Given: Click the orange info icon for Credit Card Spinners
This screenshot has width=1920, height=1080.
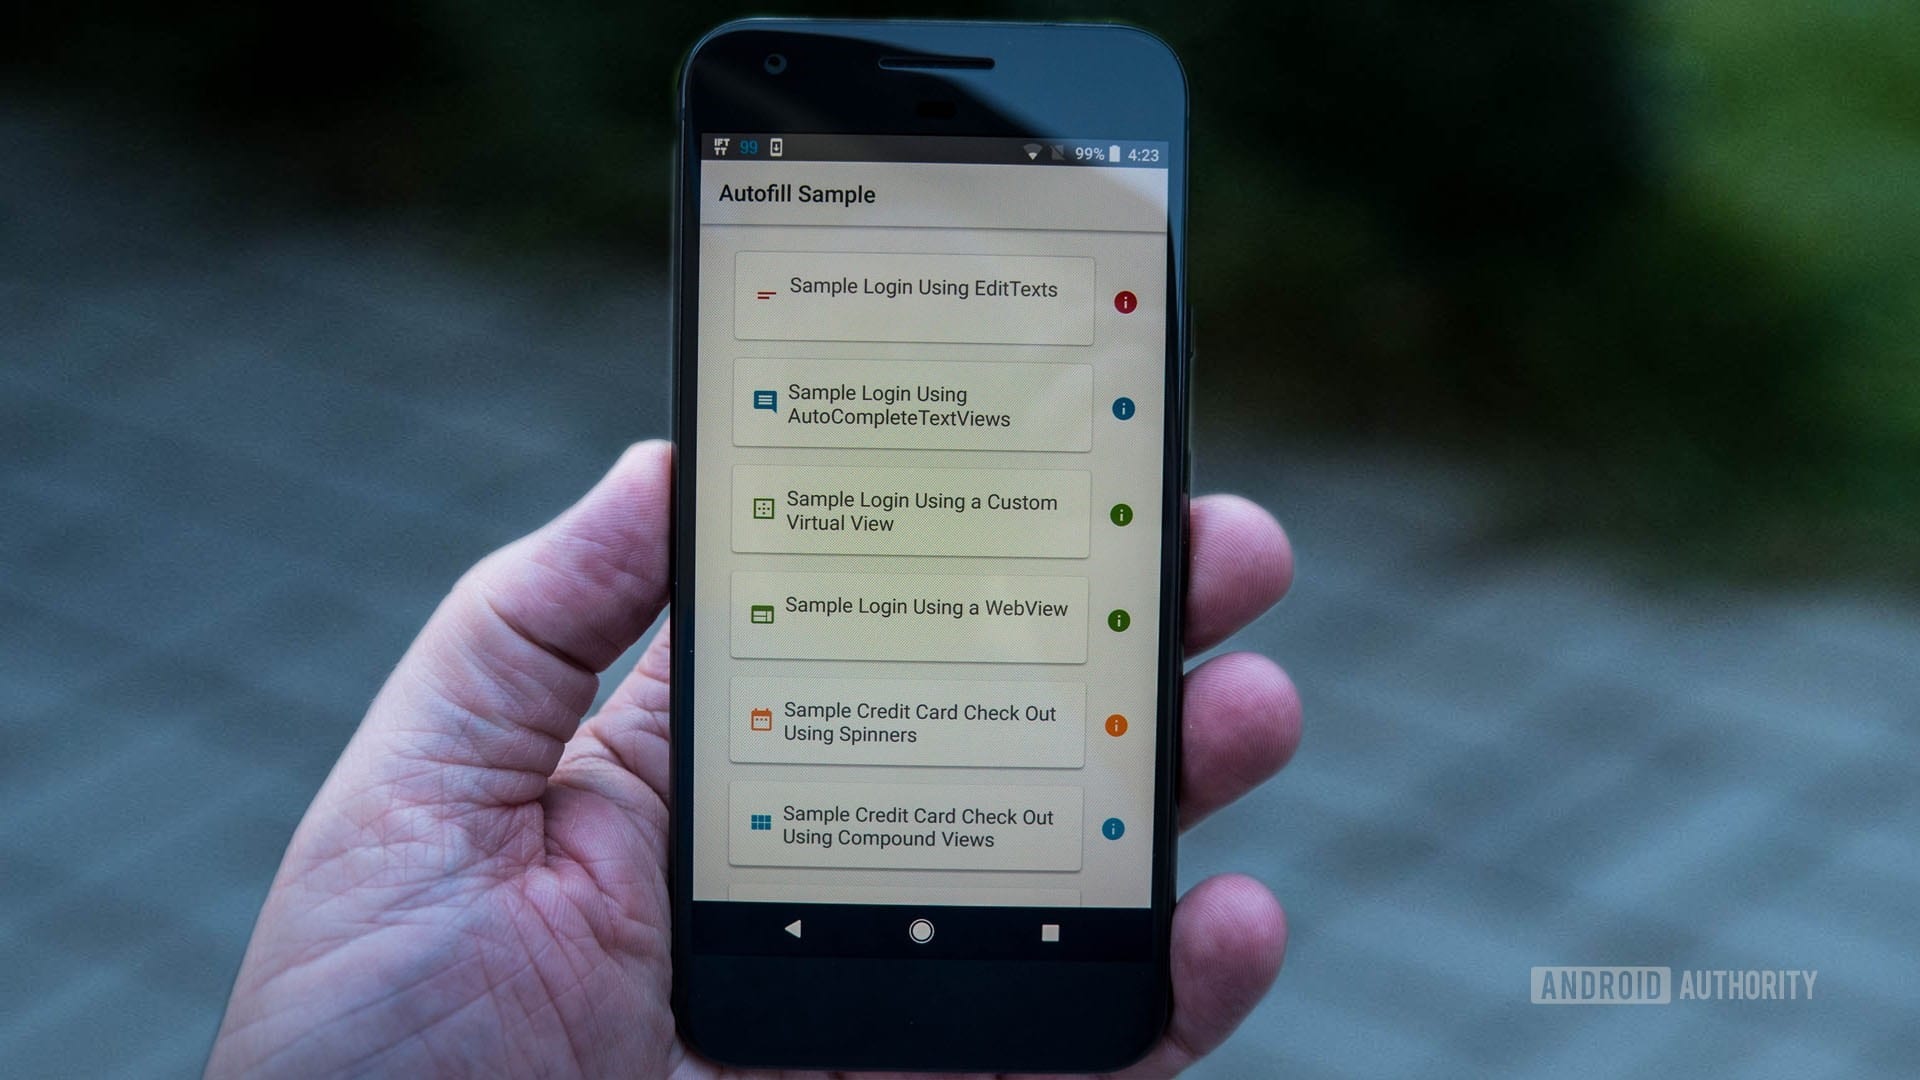Looking at the screenshot, I should [x=1122, y=725].
